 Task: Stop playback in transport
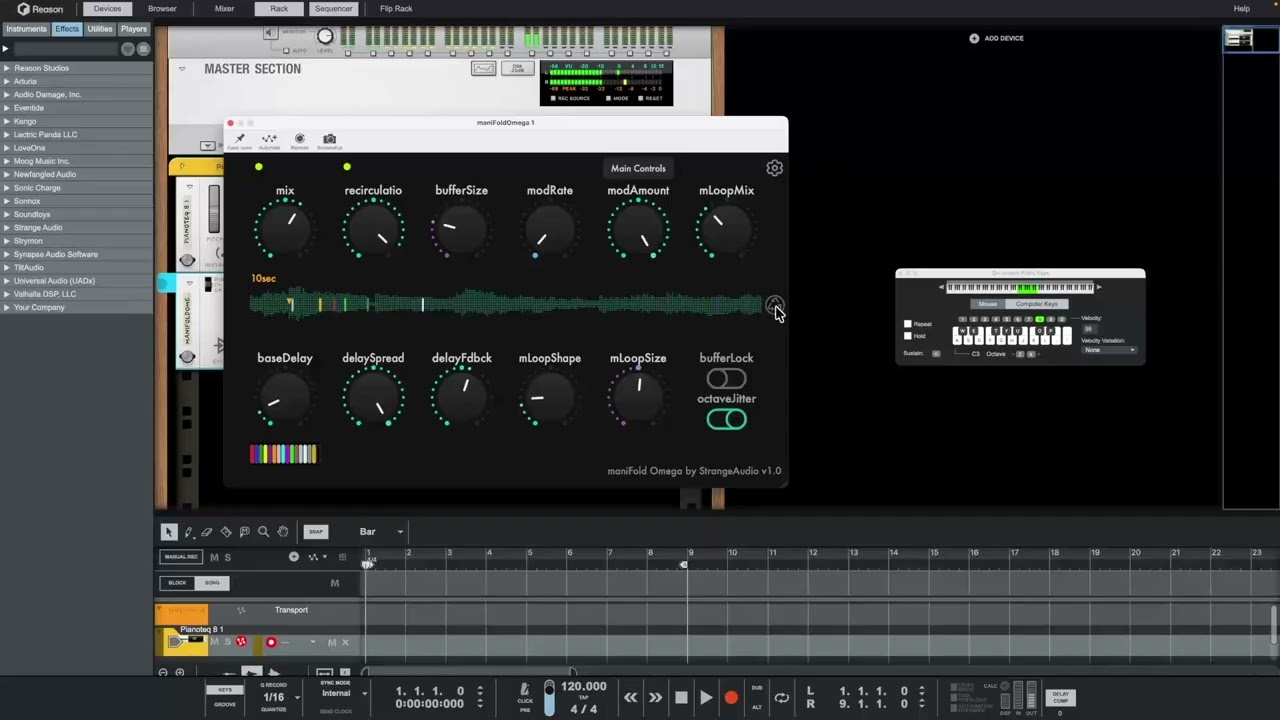pyautogui.click(x=681, y=698)
